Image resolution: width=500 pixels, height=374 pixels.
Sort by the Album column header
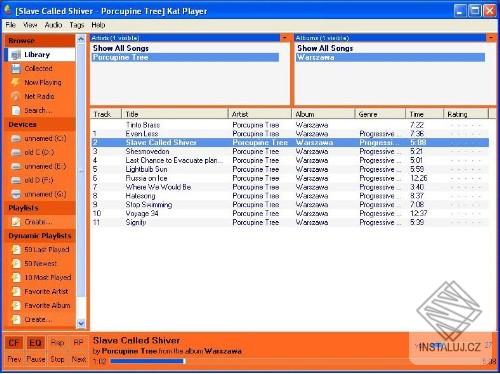point(323,114)
